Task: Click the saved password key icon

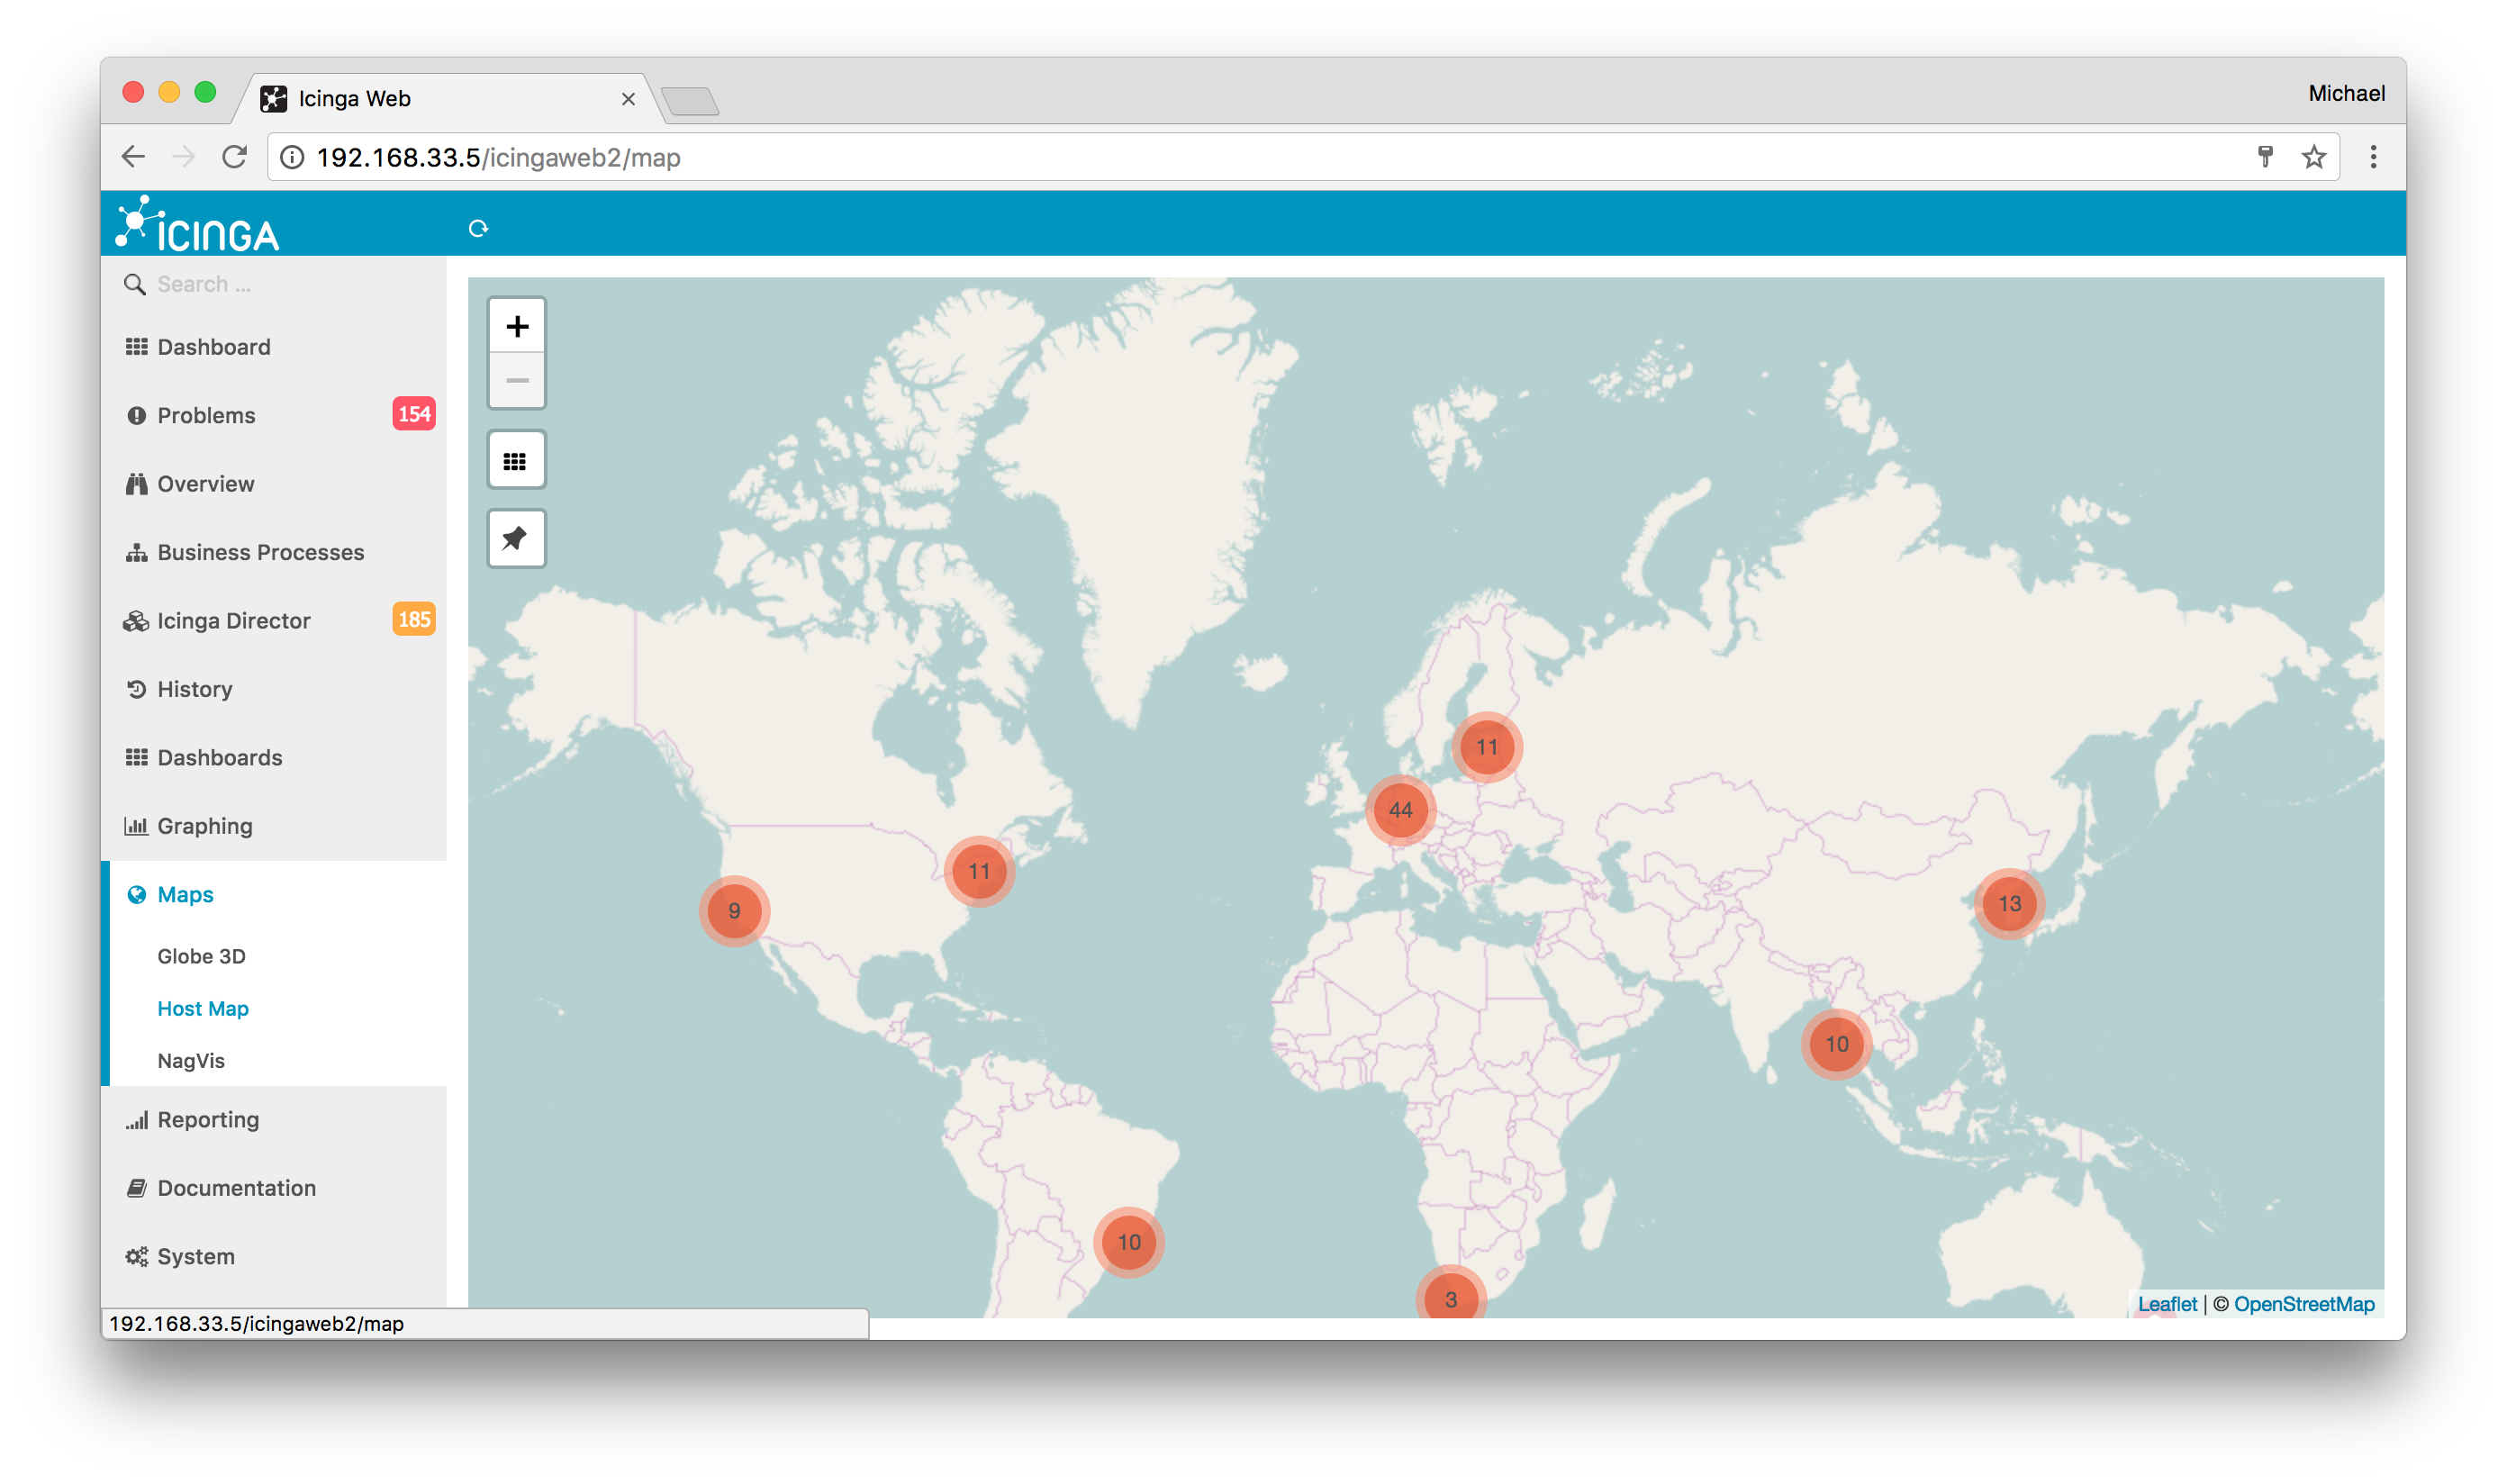Action: [2265, 157]
